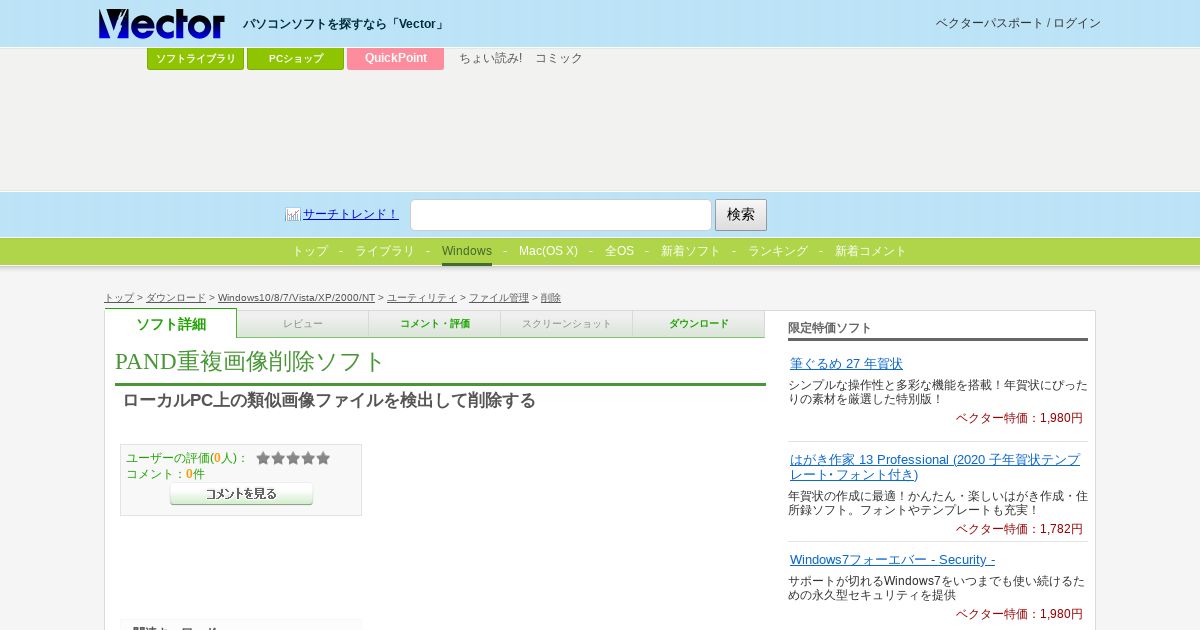This screenshot has height=630, width=1200.
Task: Select レビュー tab
Action: (x=303, y=324)
